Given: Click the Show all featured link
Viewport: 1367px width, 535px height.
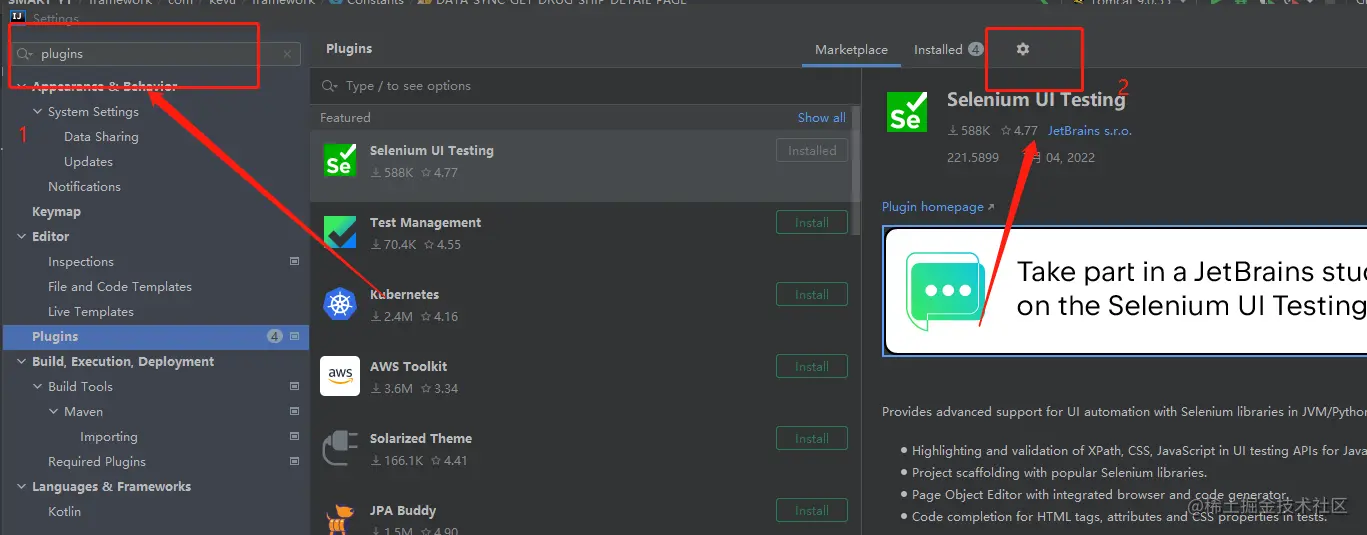Looking at the screenshot, I should [821, 118].
